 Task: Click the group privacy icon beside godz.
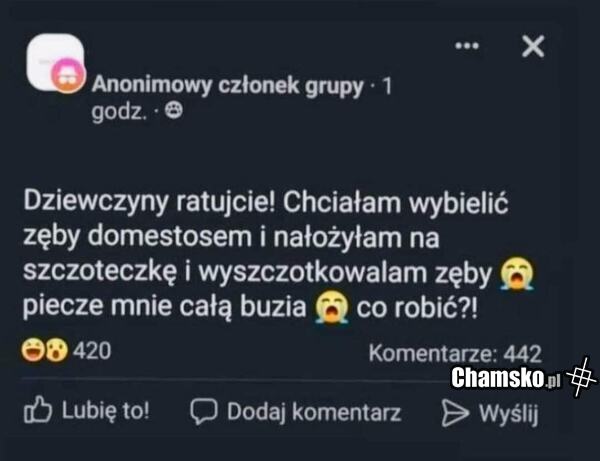(174, 111)
